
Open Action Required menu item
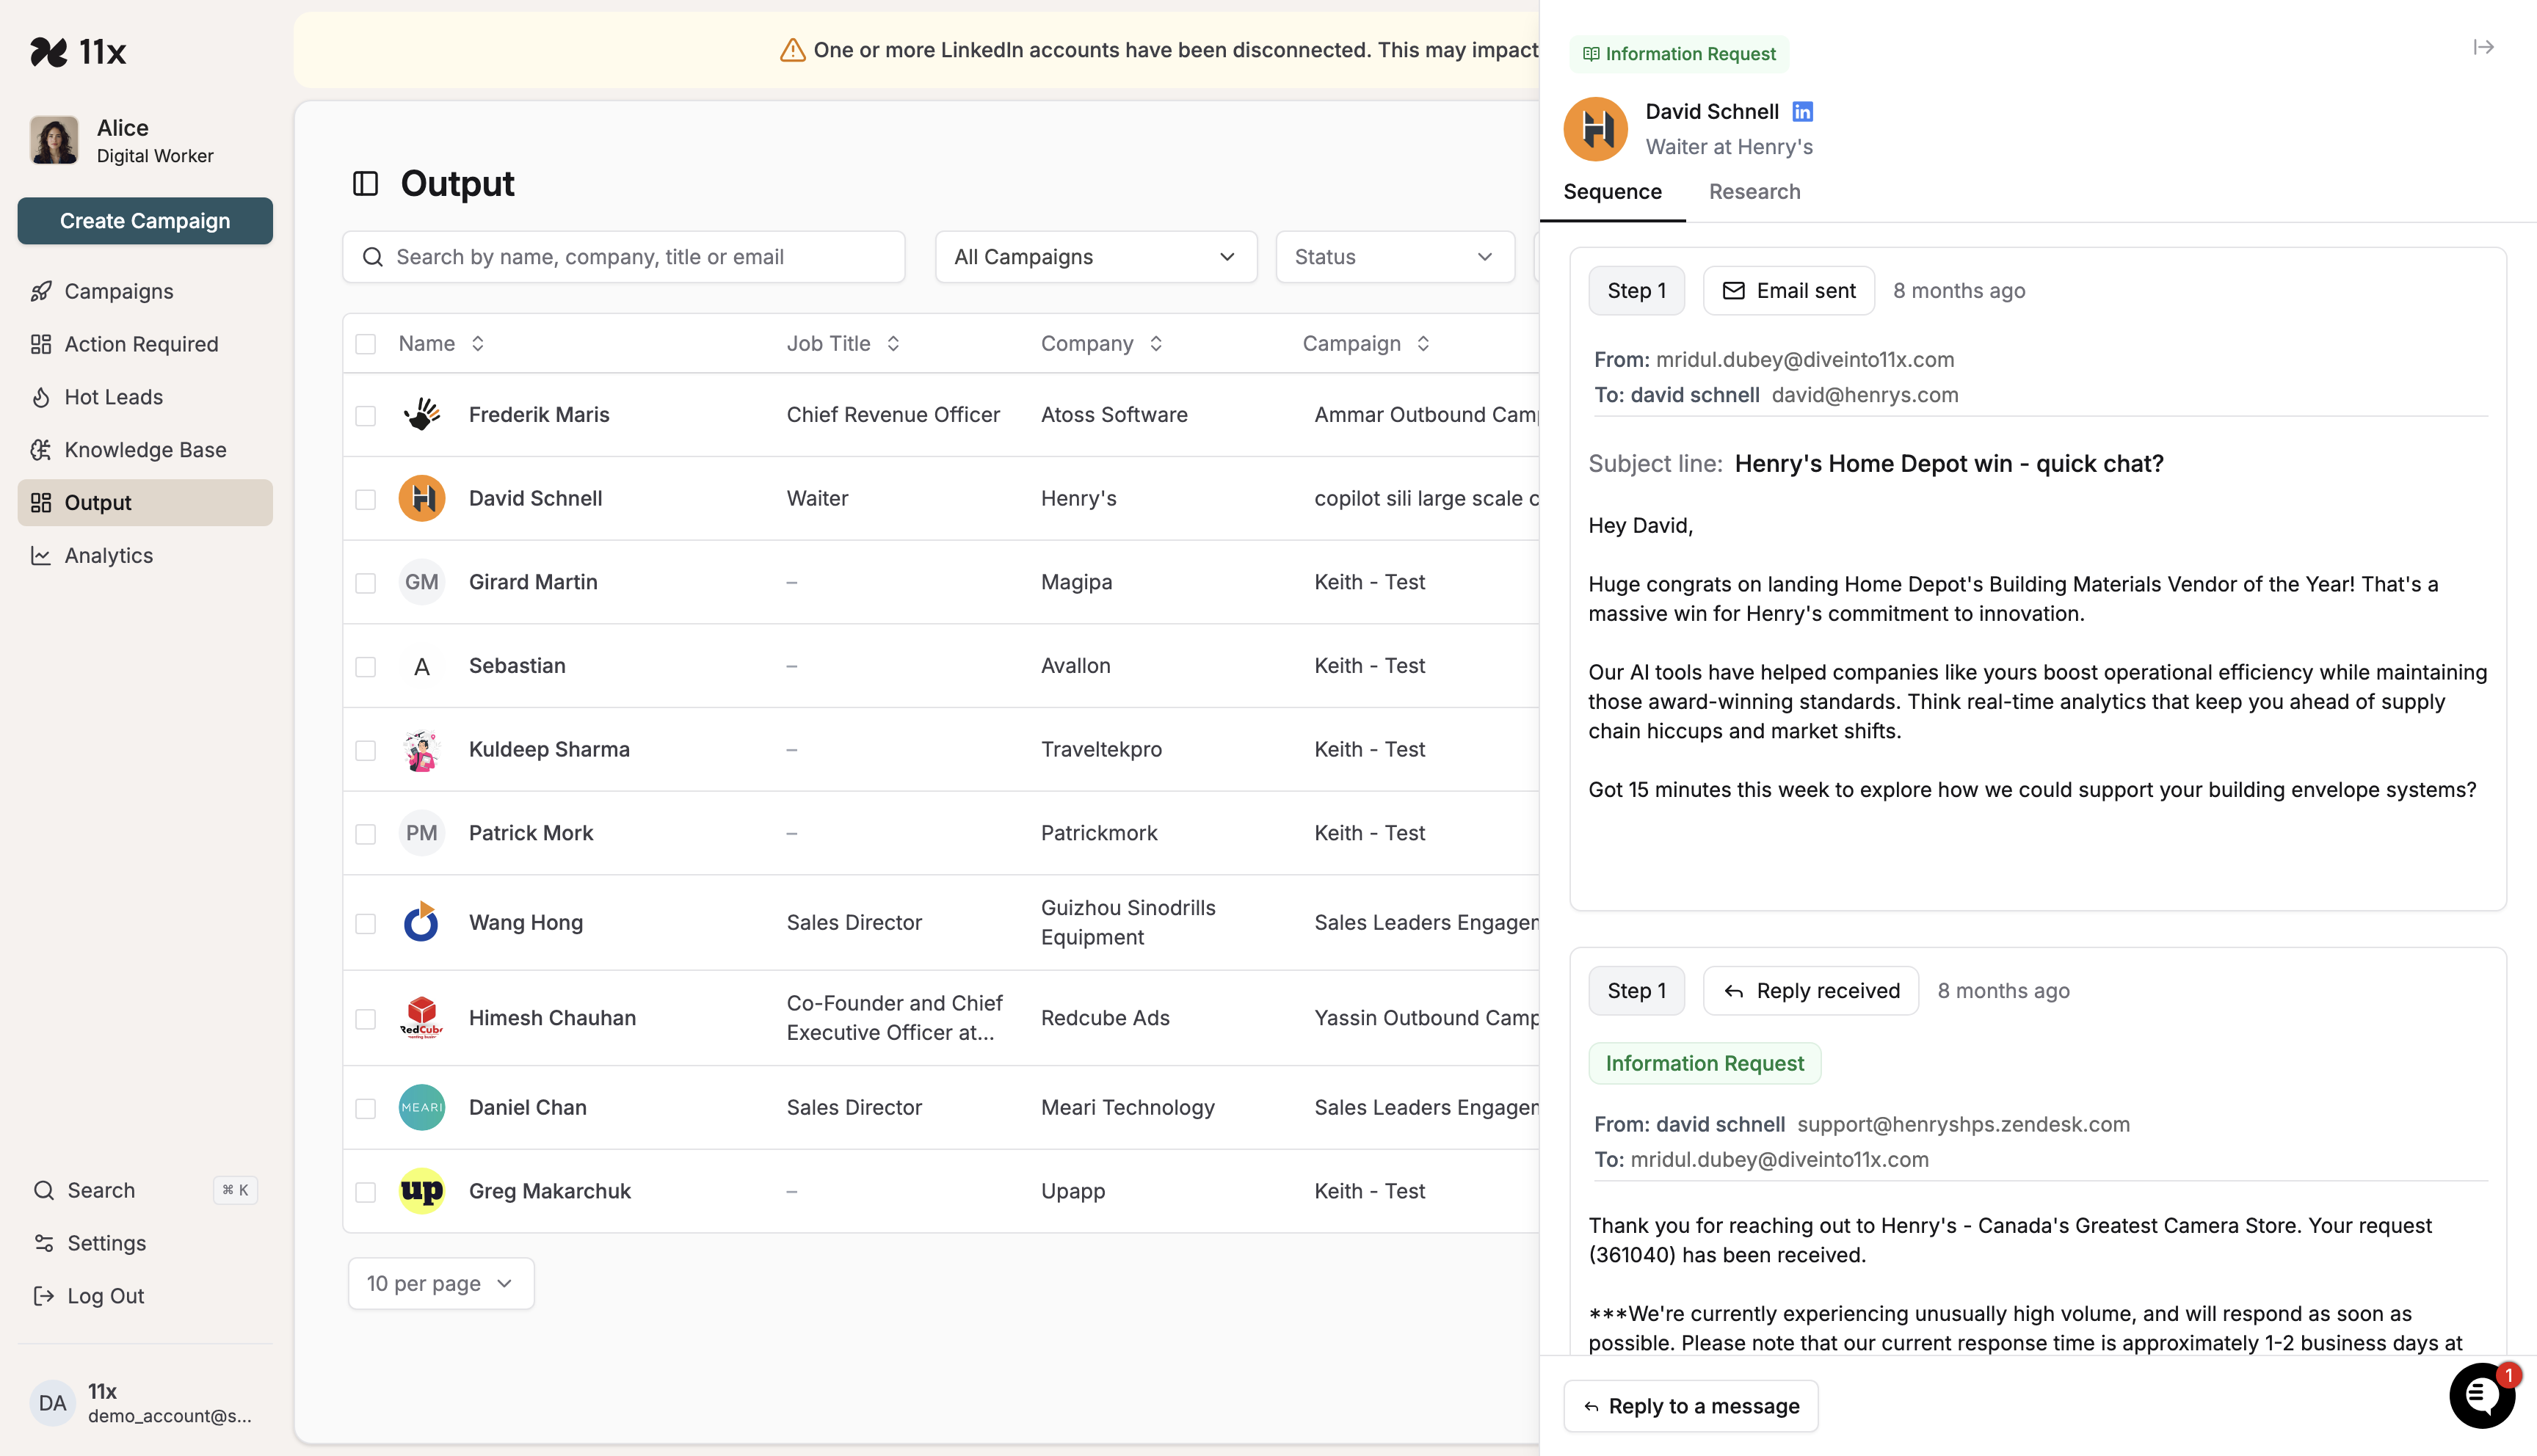[x=141, y=344]
